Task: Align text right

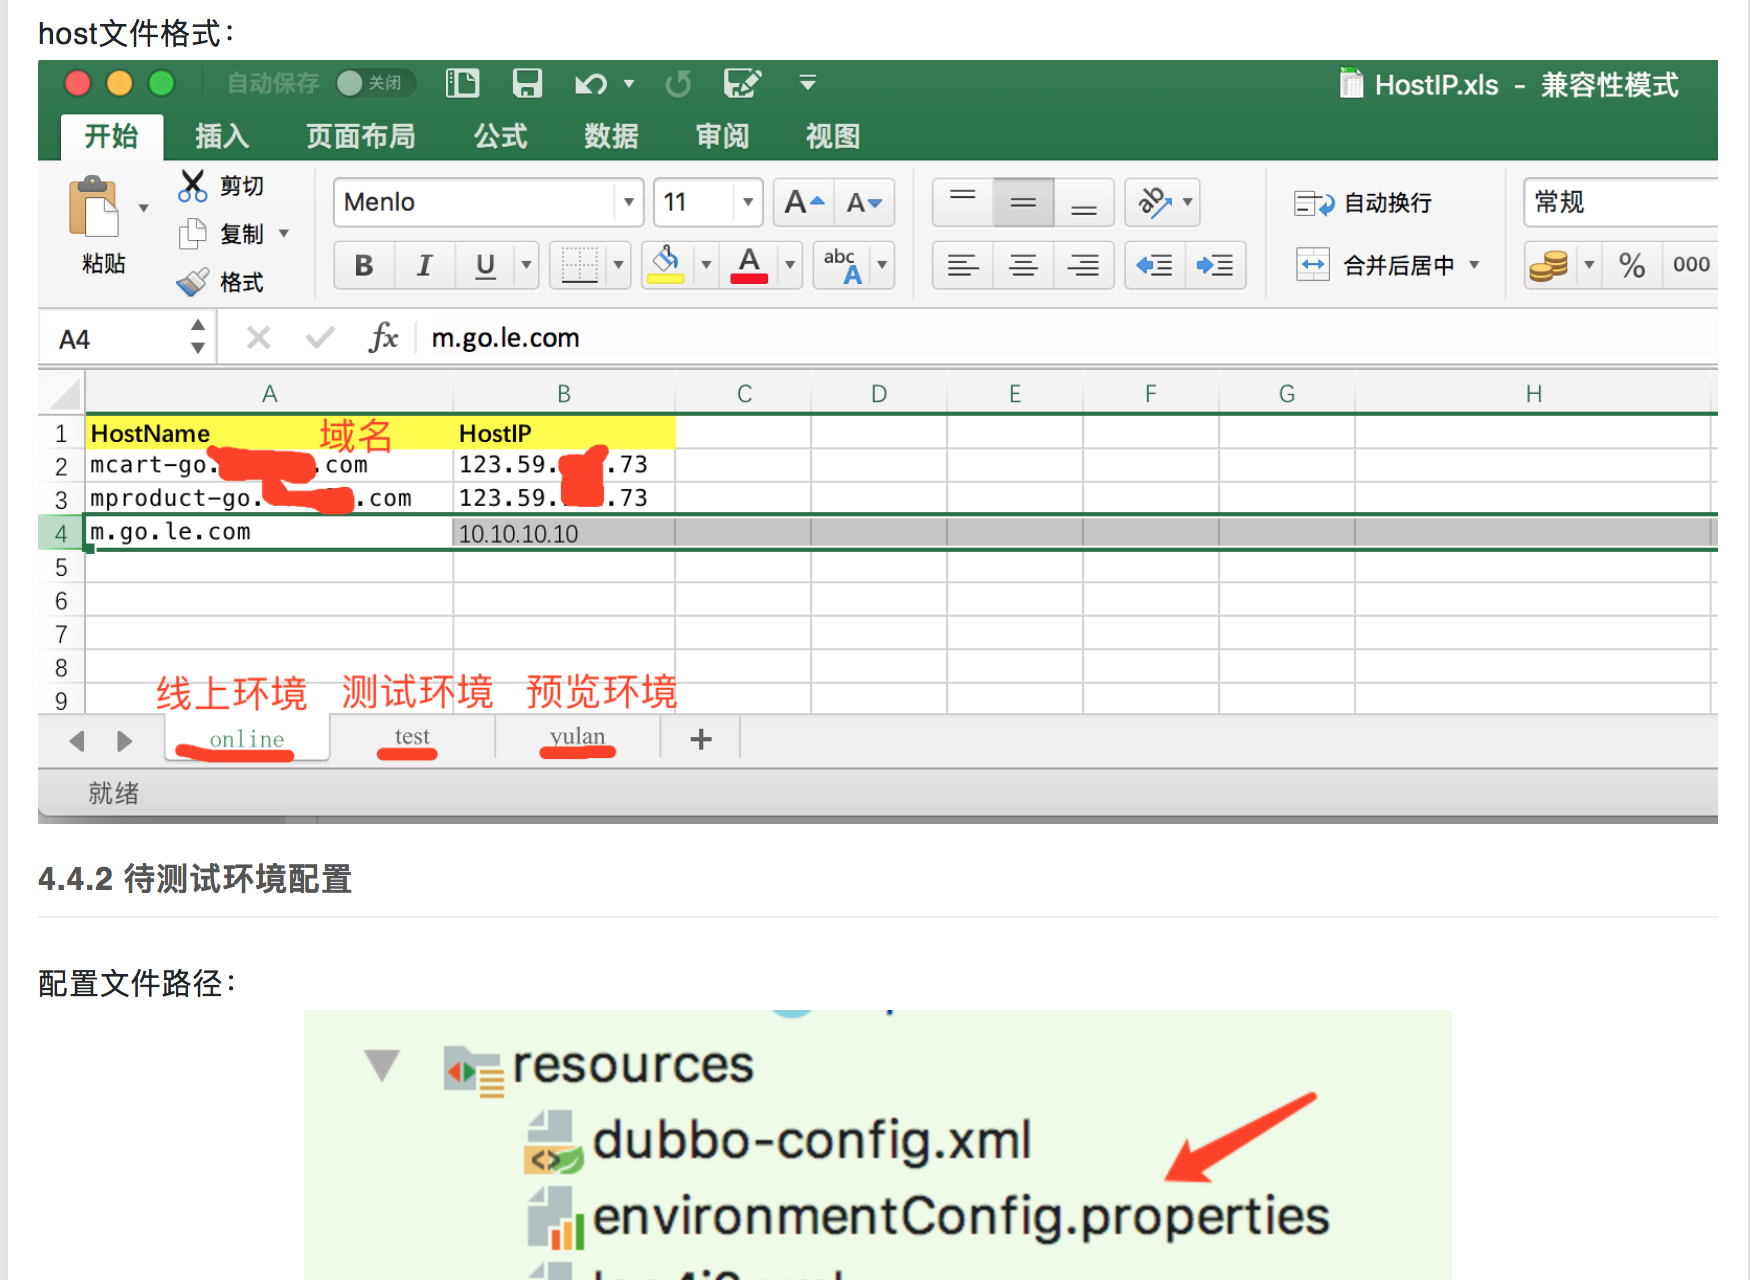Action: click(1084, 265)
